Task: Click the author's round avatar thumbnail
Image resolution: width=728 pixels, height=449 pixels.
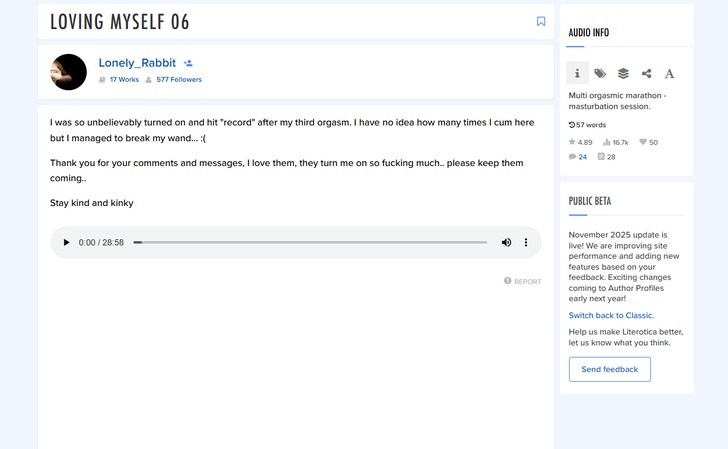Action: tap(68, 72)
